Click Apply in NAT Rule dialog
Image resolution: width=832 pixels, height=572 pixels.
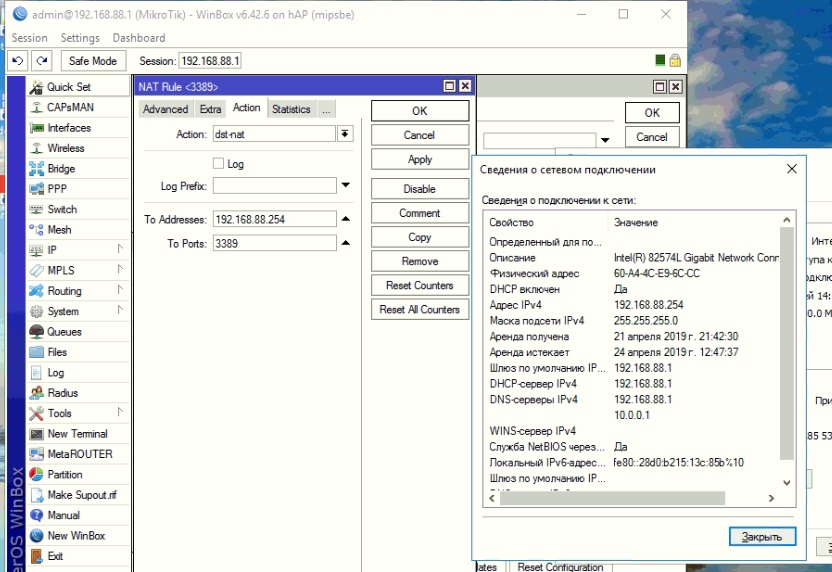(420, 159)
